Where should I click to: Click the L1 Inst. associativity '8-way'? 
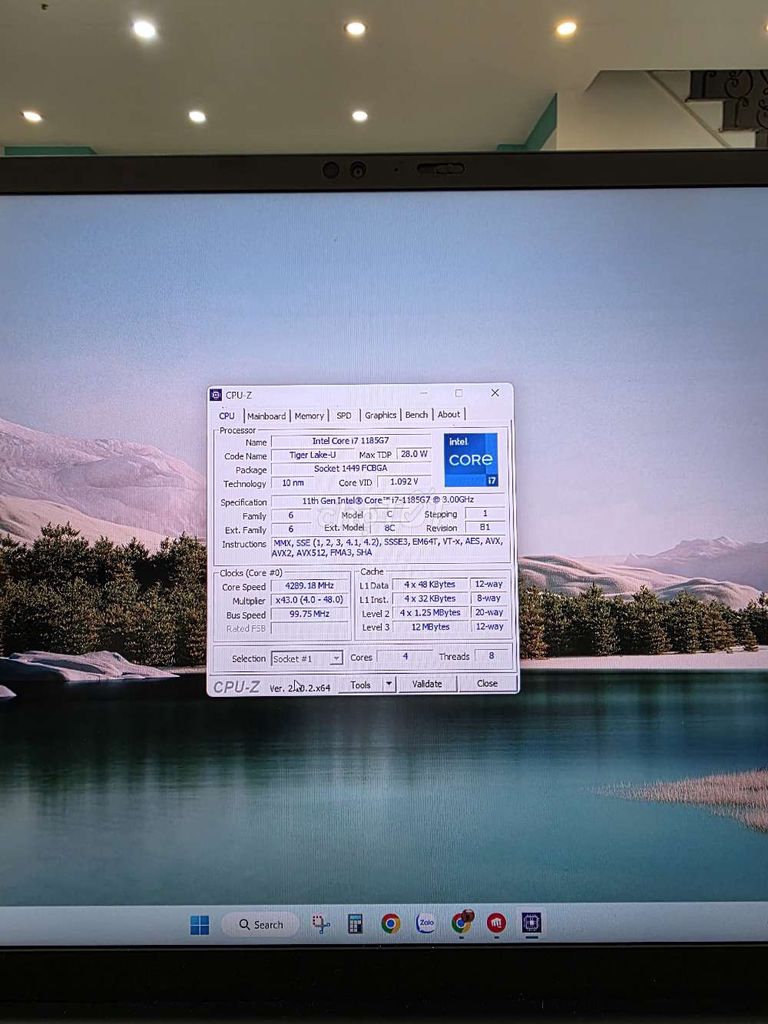(488, 598)
